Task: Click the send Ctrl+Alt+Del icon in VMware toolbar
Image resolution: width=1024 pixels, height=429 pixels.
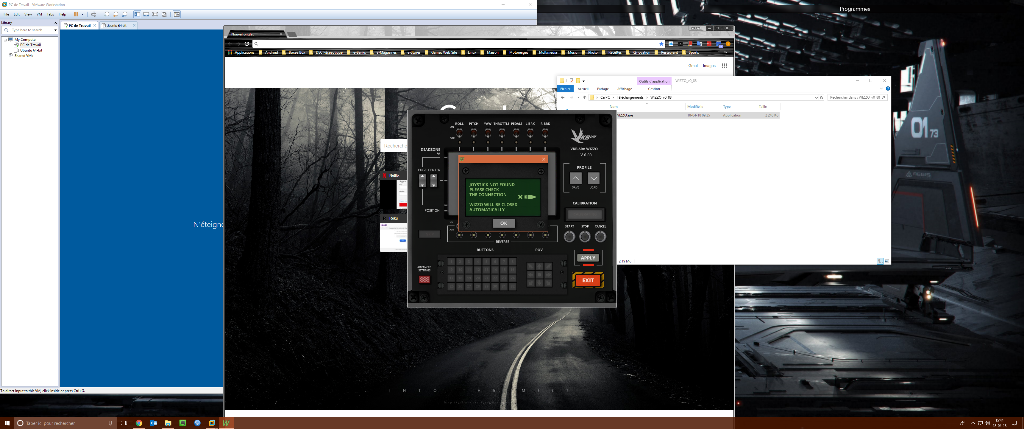Action: (93, 14)
